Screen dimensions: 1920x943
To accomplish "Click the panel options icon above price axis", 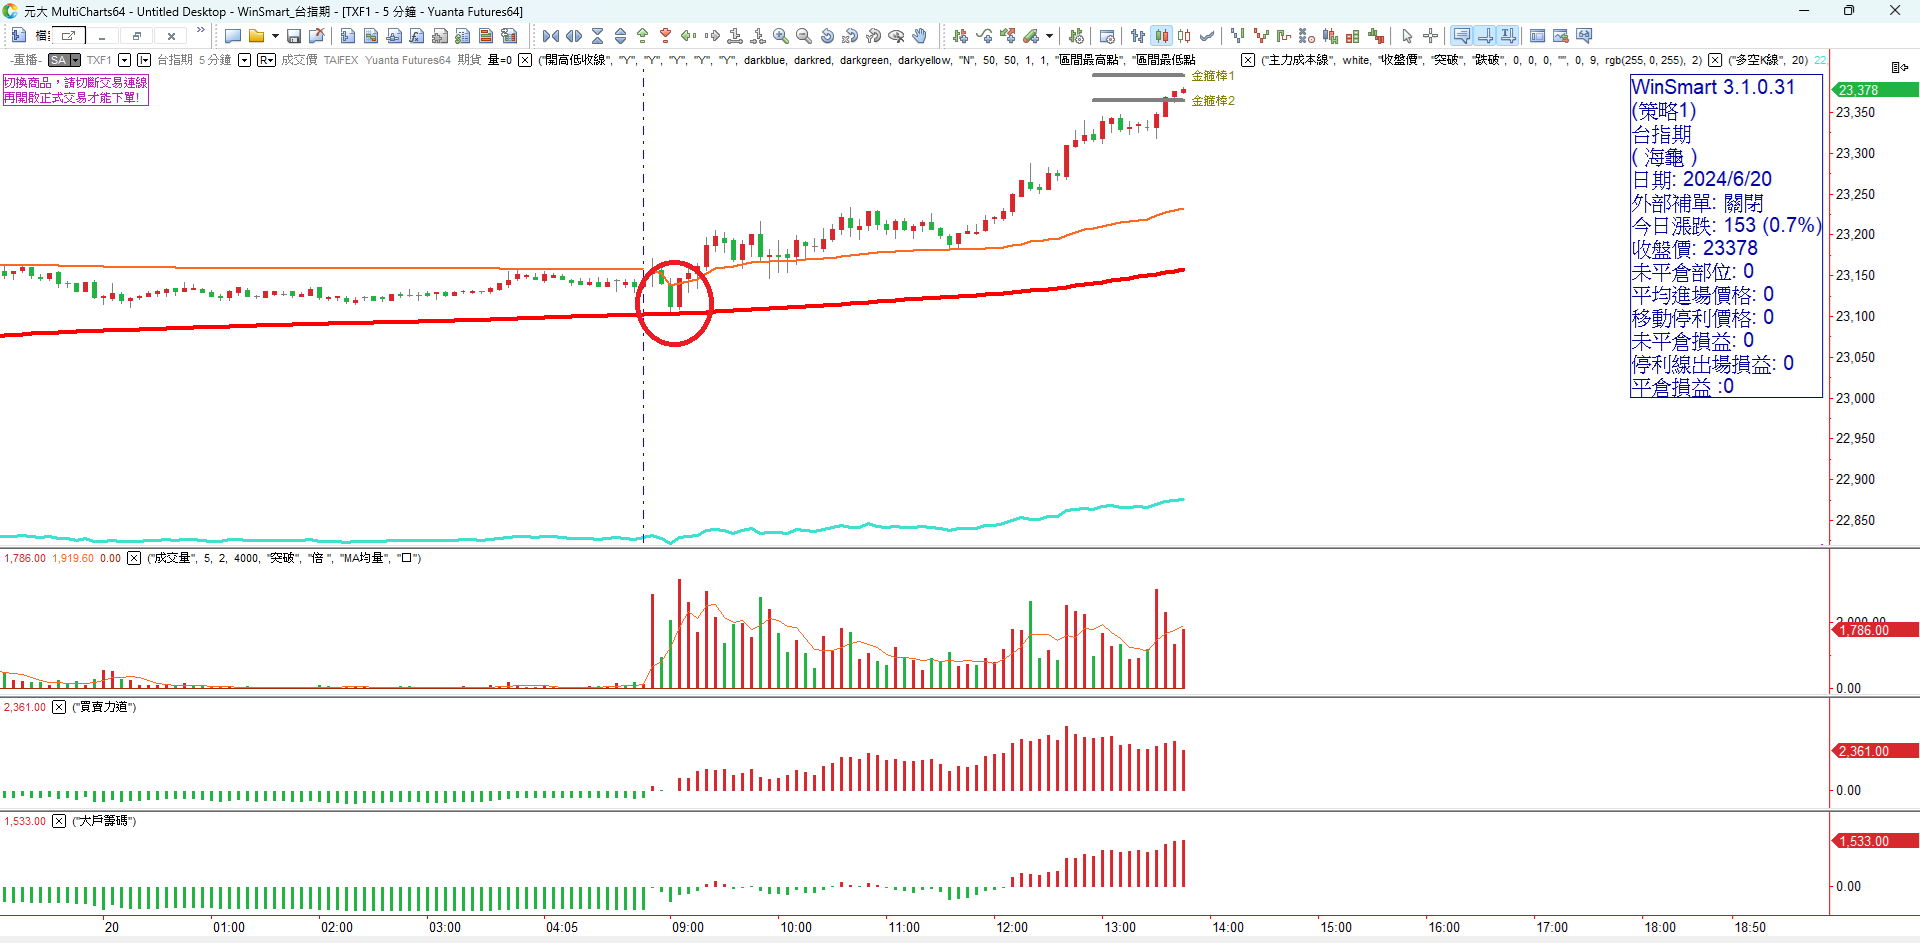I will pos(1900,67).
